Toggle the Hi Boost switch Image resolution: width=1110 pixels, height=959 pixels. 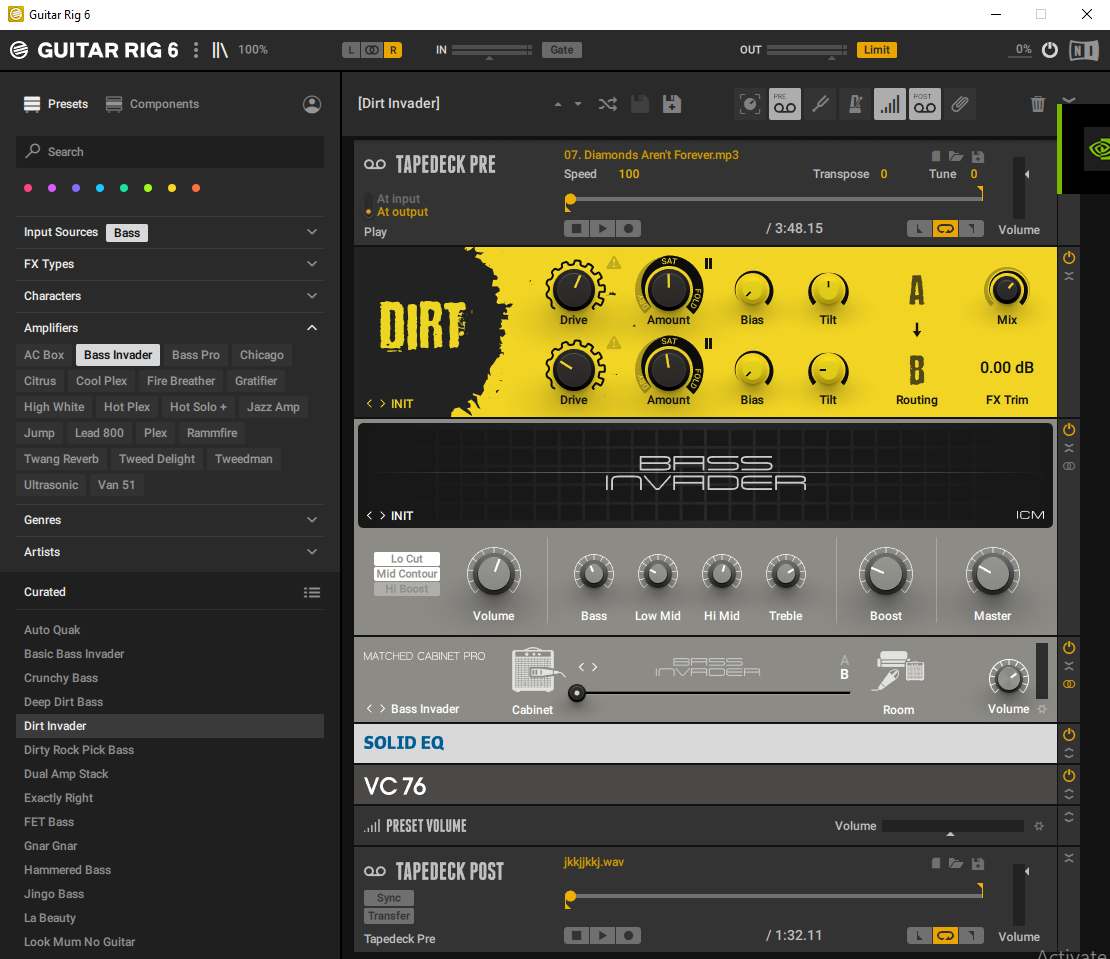tap(406, 589)
